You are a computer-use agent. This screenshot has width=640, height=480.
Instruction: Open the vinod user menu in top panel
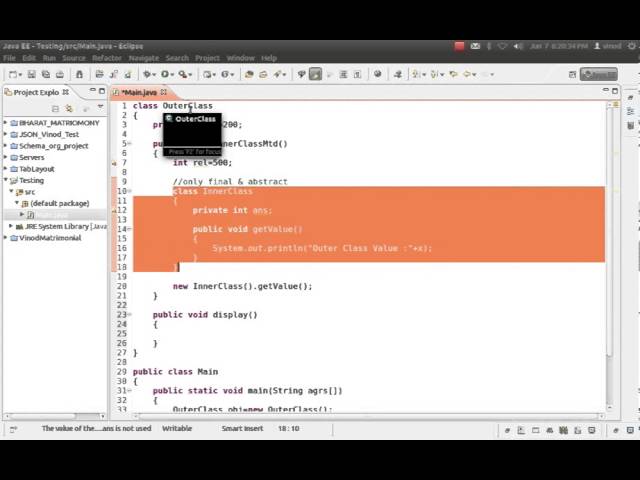coord(607,46)
